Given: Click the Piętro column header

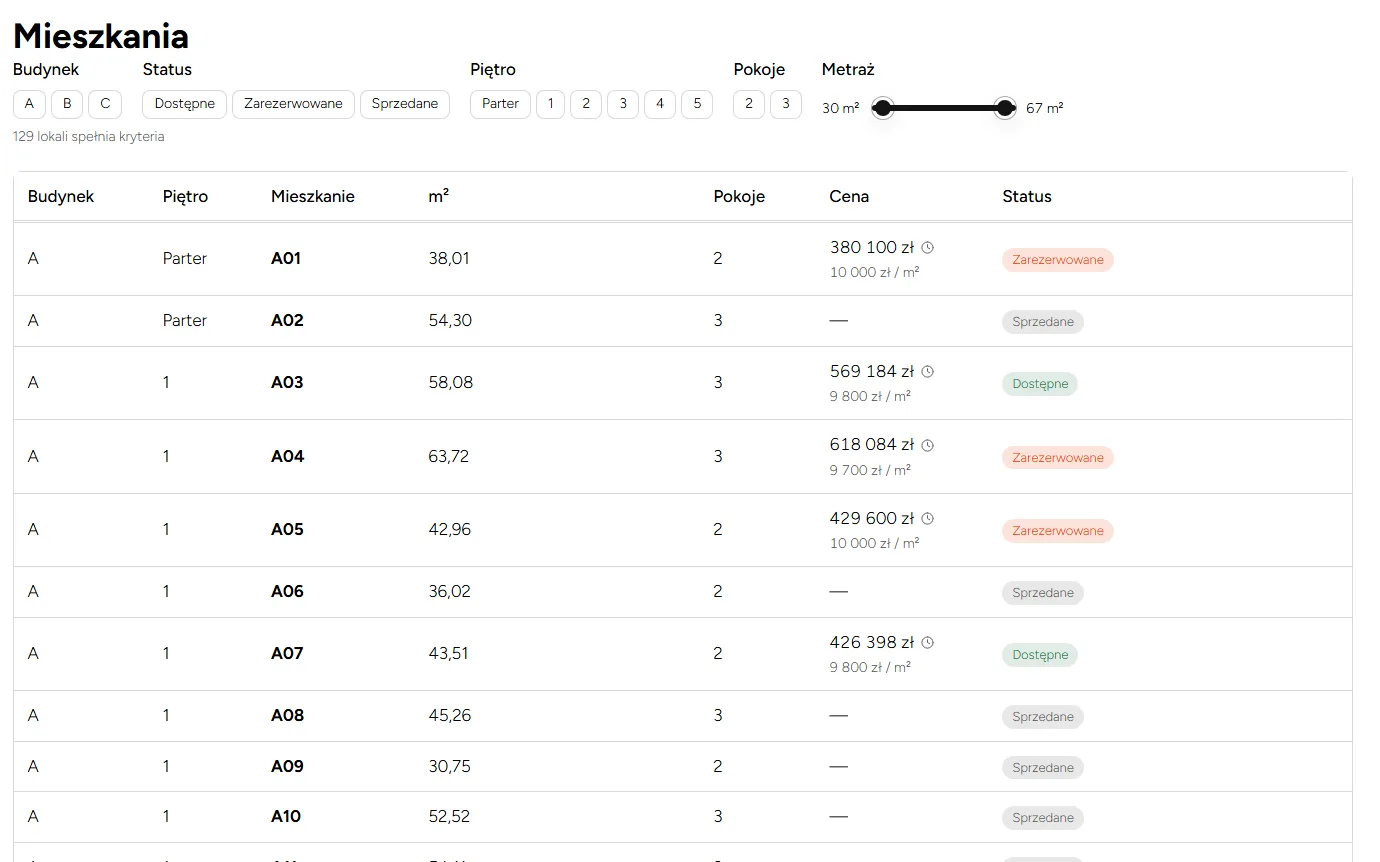Looking at the screenshot, I should click(x=186, y=197).
